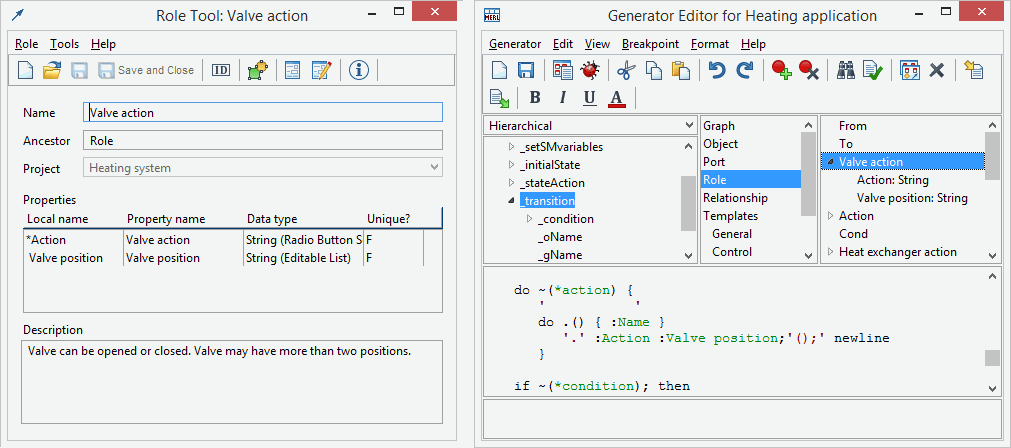Open the Format menu
Viewport: 1011px width, 448px height.
click(709, 44)
